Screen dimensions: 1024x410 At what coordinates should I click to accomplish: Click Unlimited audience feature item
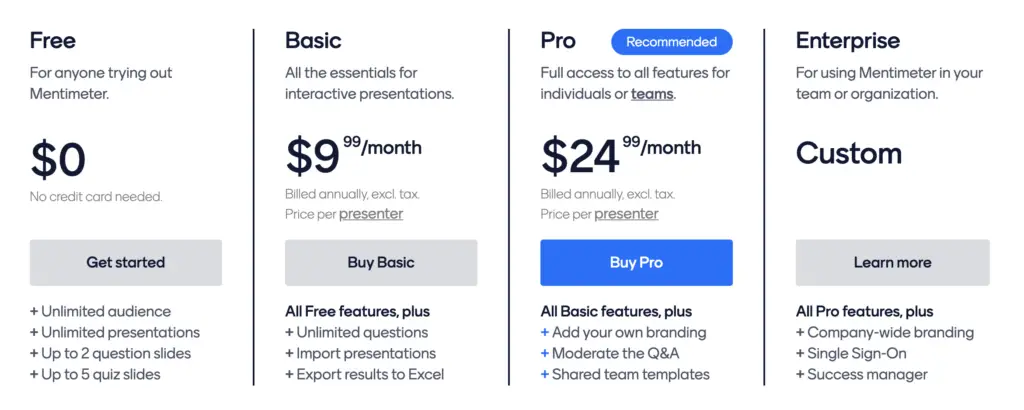[x=101, y=311]
